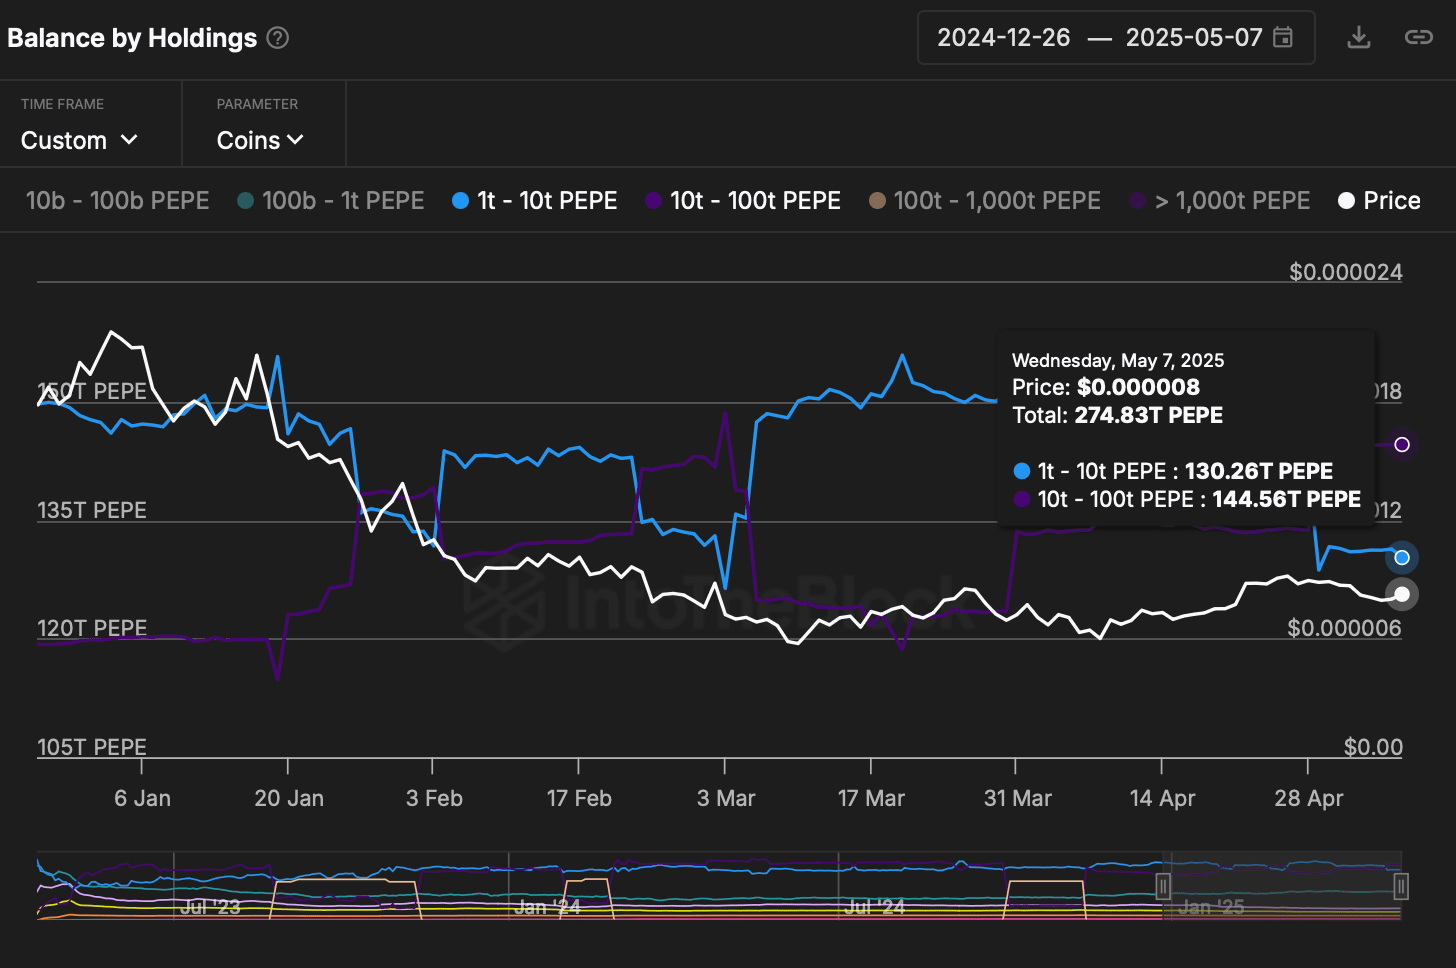Copy the chart share link
Viewport: 1456px width, 968px height.
pos(1418,38)
